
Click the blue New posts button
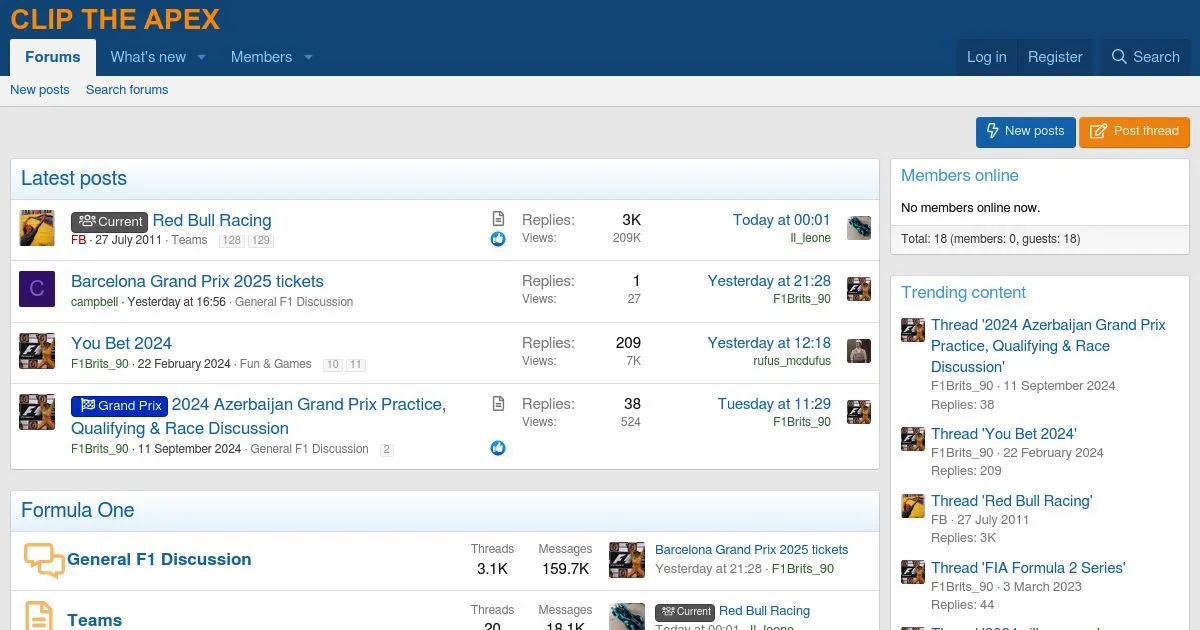pyautogui.click(x=1026, y=132)
